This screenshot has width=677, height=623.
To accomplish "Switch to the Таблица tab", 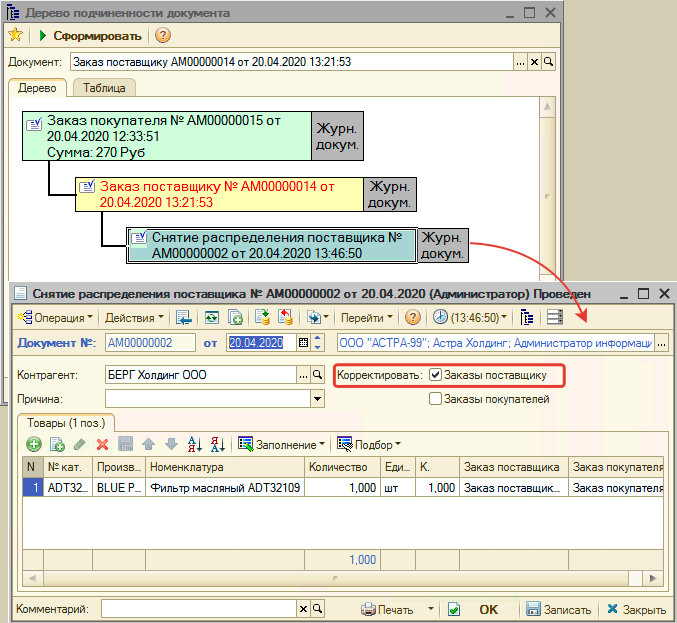I will [x=104, y=88].
